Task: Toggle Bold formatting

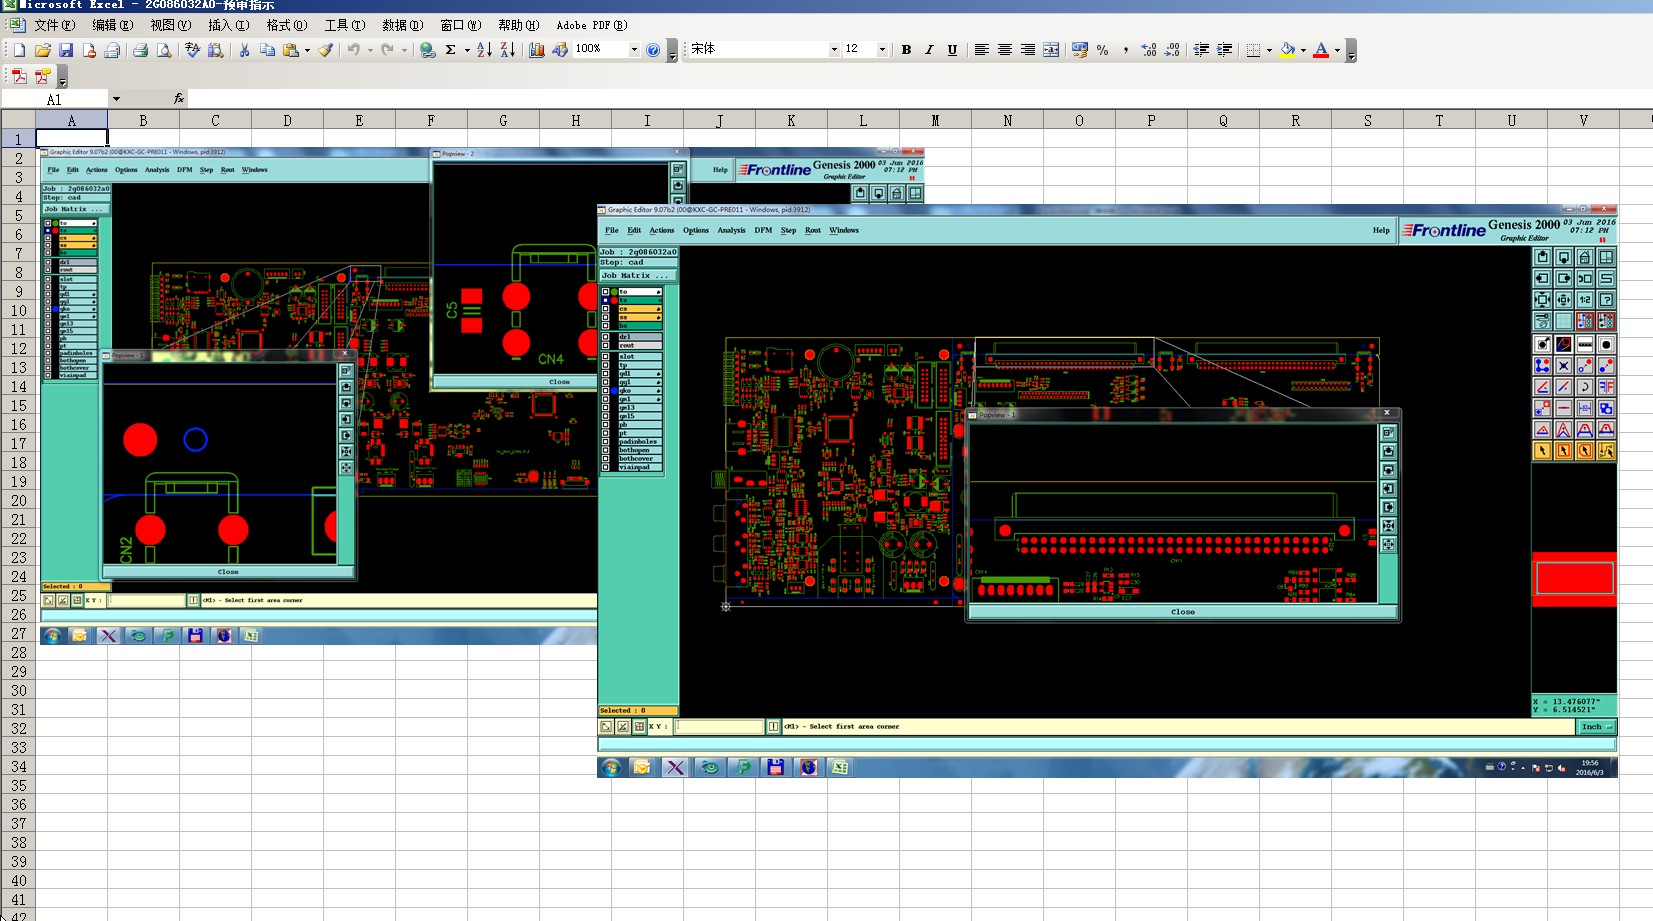Action: click(906, 50)
